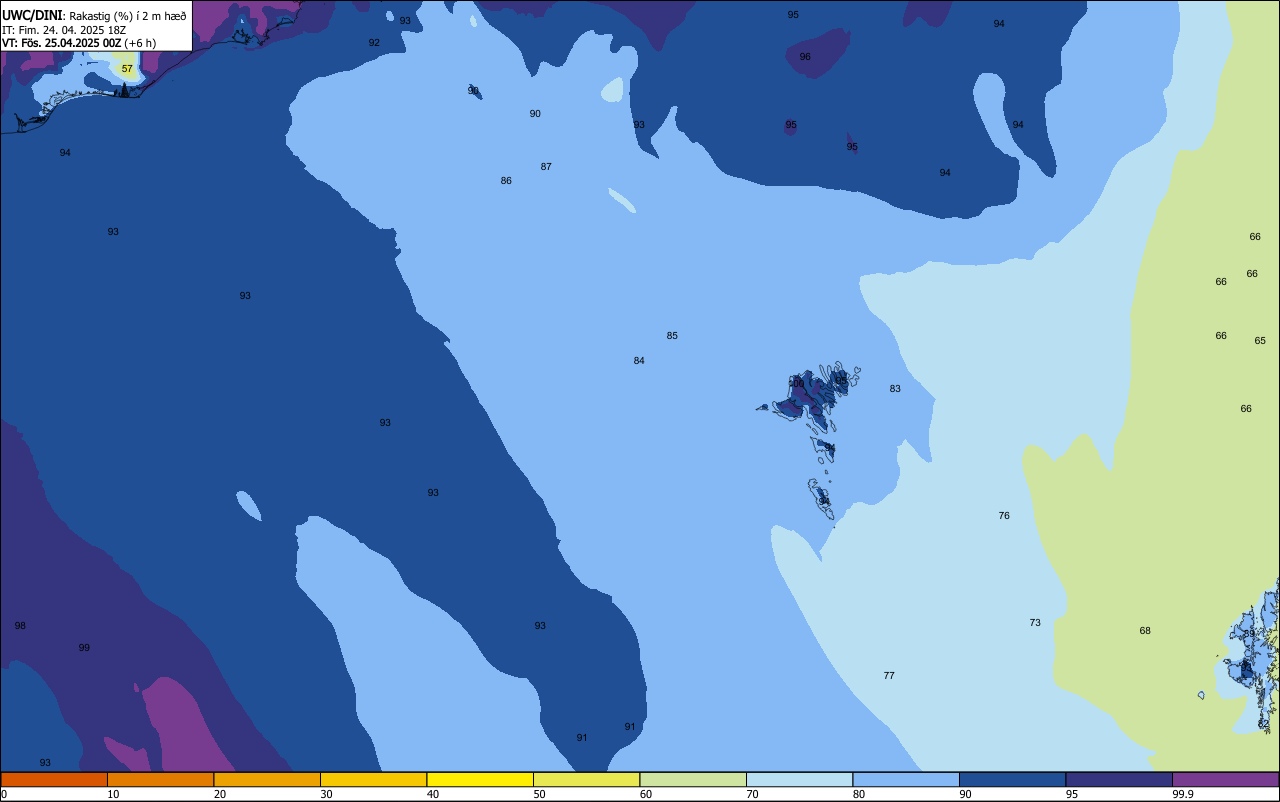The image size is (1280, 802).
Task: Select the 95–99.9 indigo legend swatch
Action: pos(1119,779)
